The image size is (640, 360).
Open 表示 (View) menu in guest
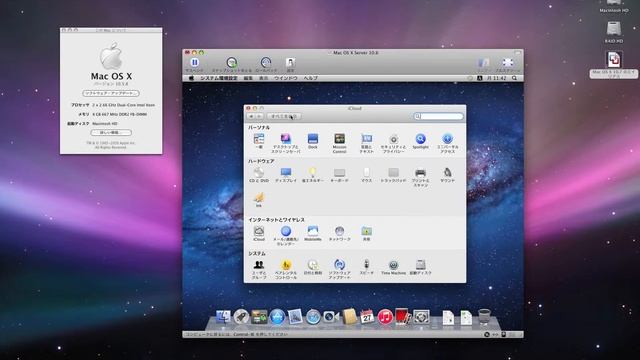[264, 78]
